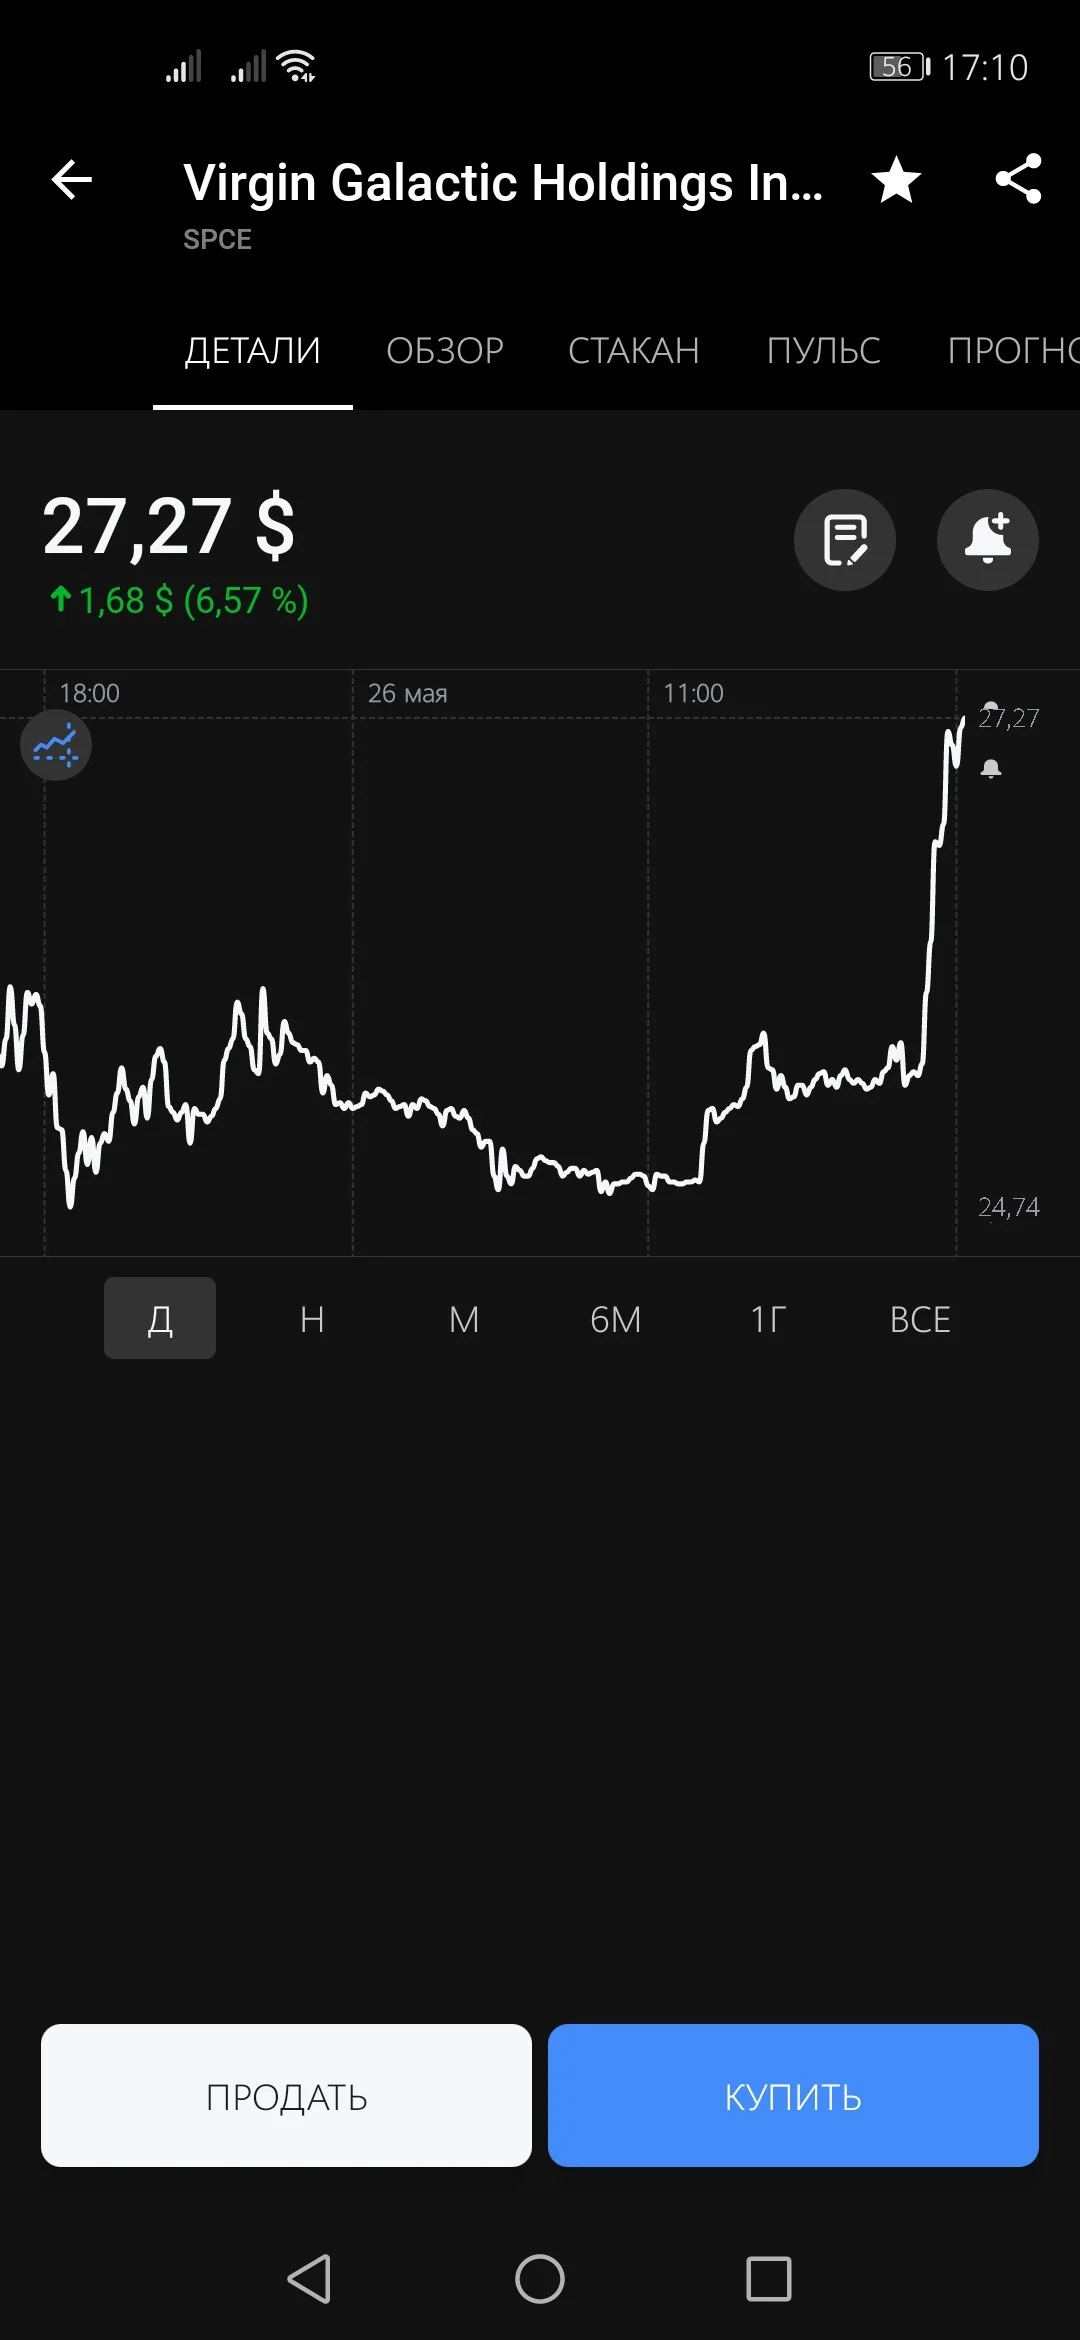Switch to the СТАКАН tab
The height and width of the screenshot is (2340, 1080).
(x=634, y=351)
